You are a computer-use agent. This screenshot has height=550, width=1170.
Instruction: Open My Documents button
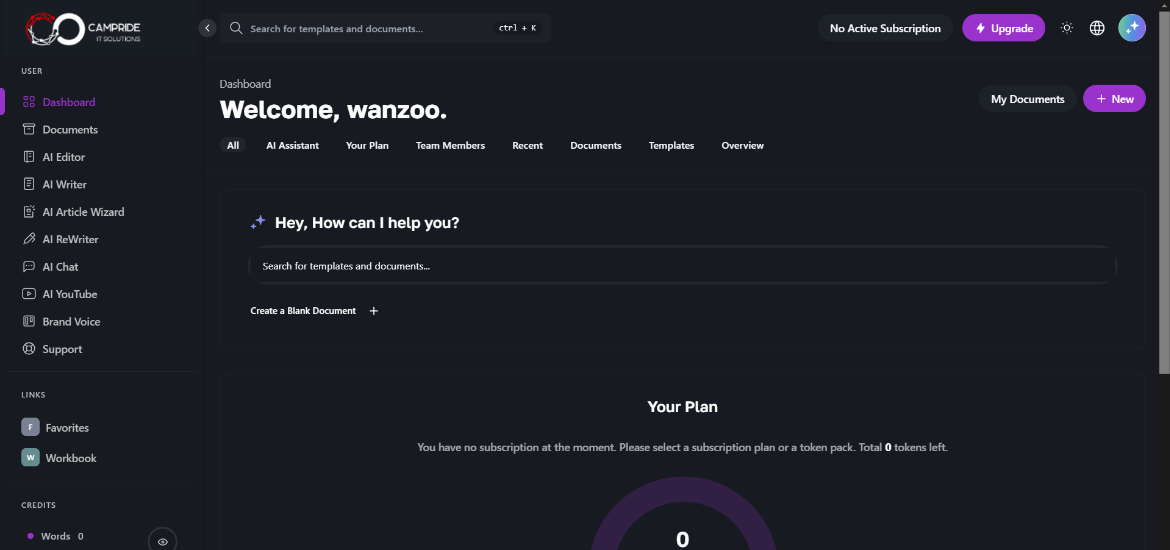[1027, 99]
